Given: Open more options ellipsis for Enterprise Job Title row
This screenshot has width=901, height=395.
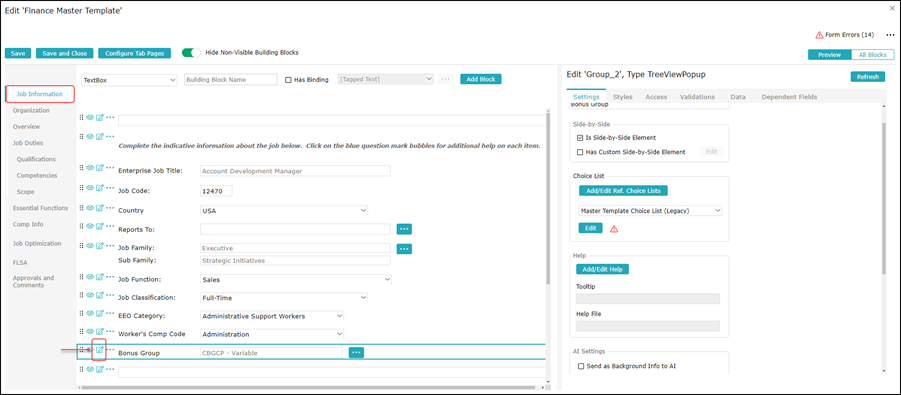Looking at the screenshot, I should coord(110,167).
